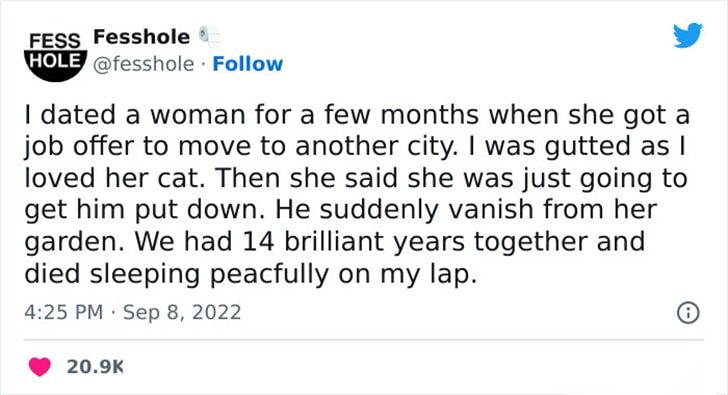This screenshot has height=395, width=728.
Task: Click the word "HOLE" in avatar logo
Action: pos(55,60)
